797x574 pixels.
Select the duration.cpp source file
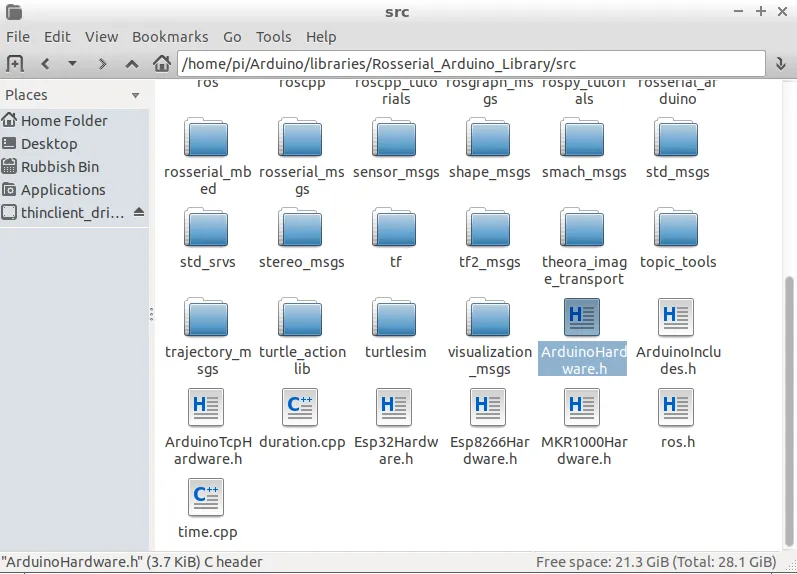[x=301, y=408]
